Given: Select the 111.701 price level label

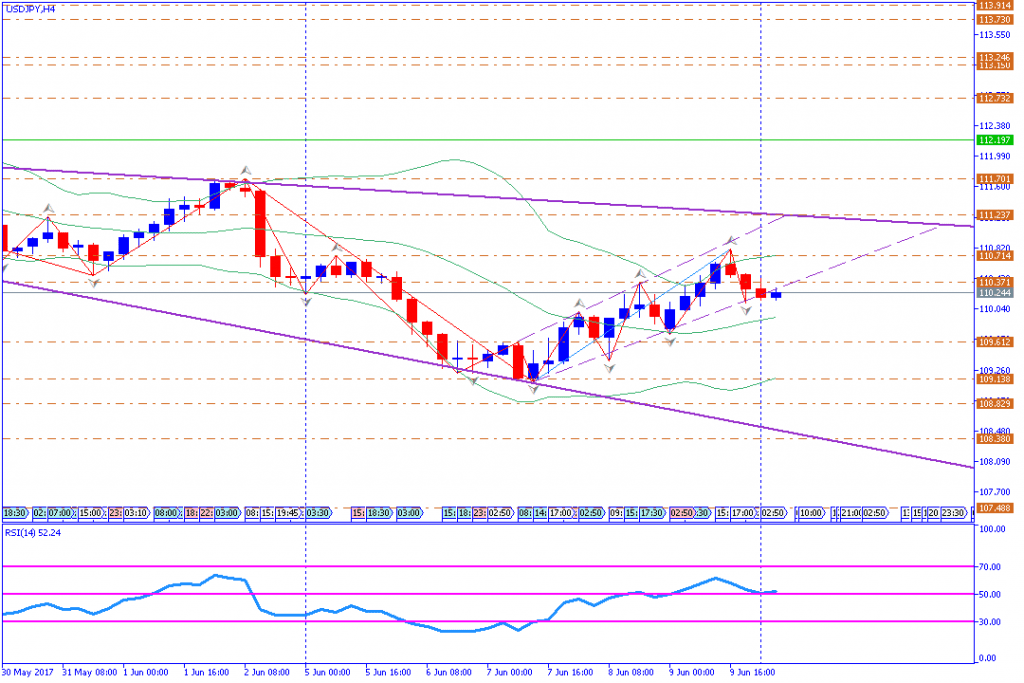Looking at the screenshot, I should click(995, 179).
